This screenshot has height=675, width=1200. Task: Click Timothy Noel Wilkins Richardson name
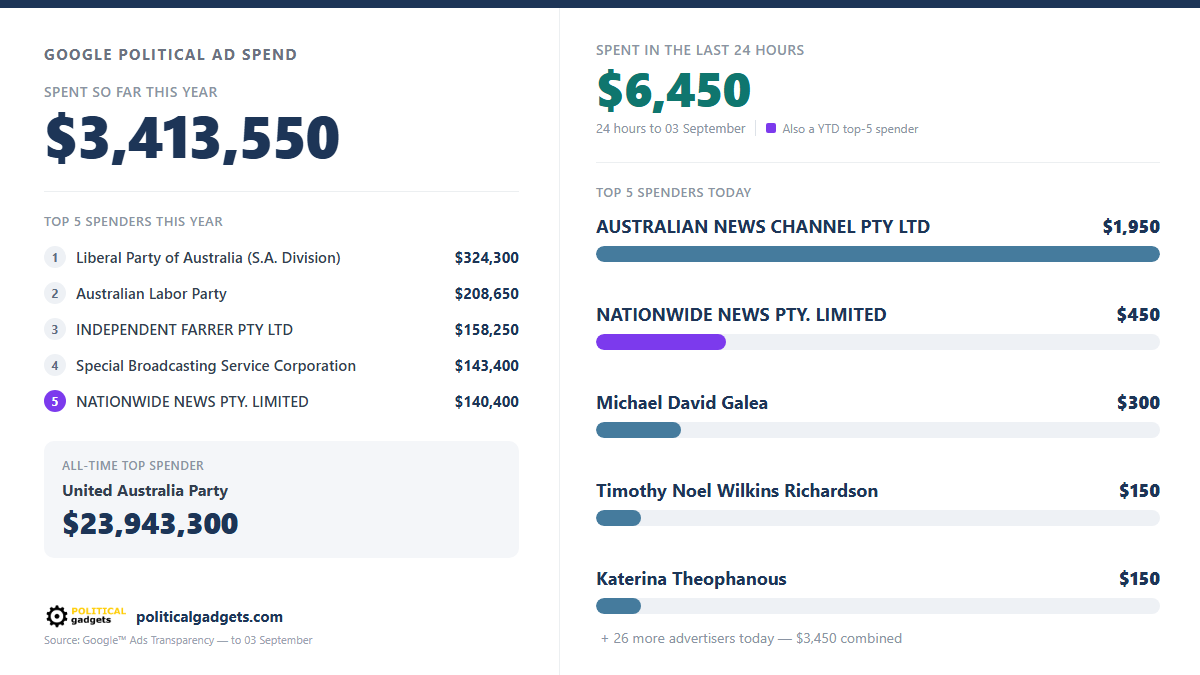coord(737,491)
